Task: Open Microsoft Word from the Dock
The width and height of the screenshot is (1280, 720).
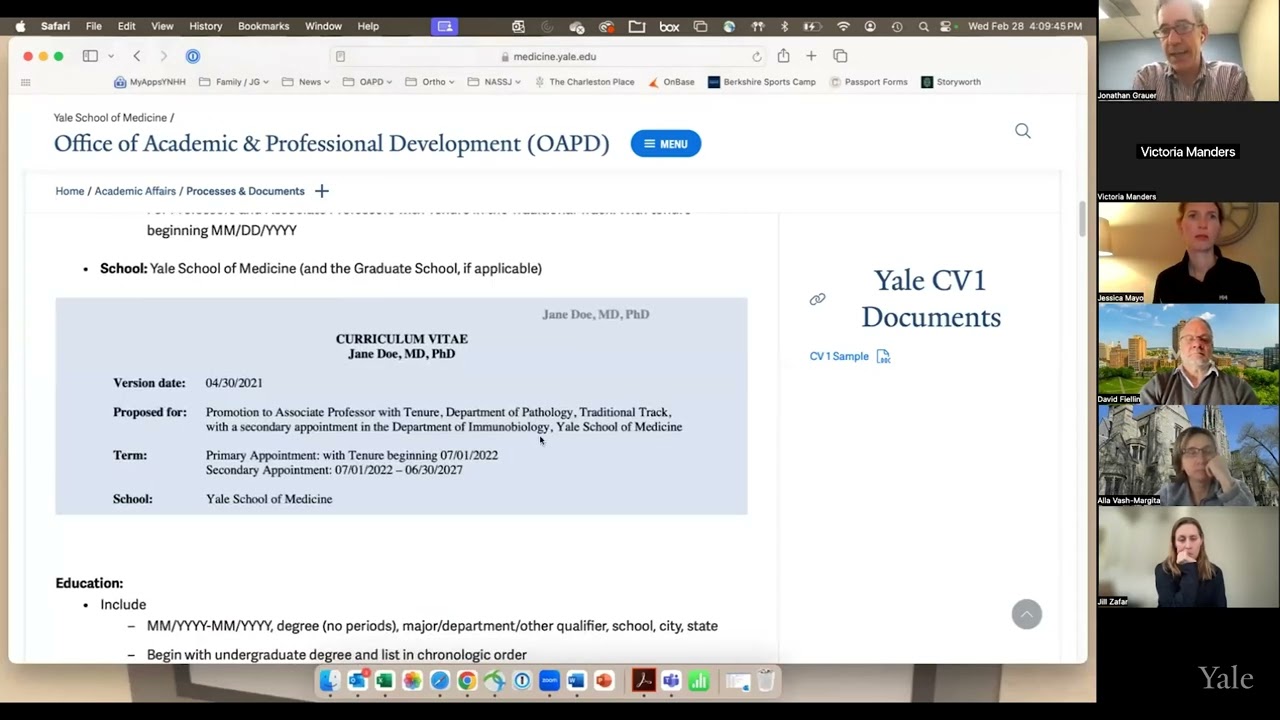Action: click(x=576, y=681)
